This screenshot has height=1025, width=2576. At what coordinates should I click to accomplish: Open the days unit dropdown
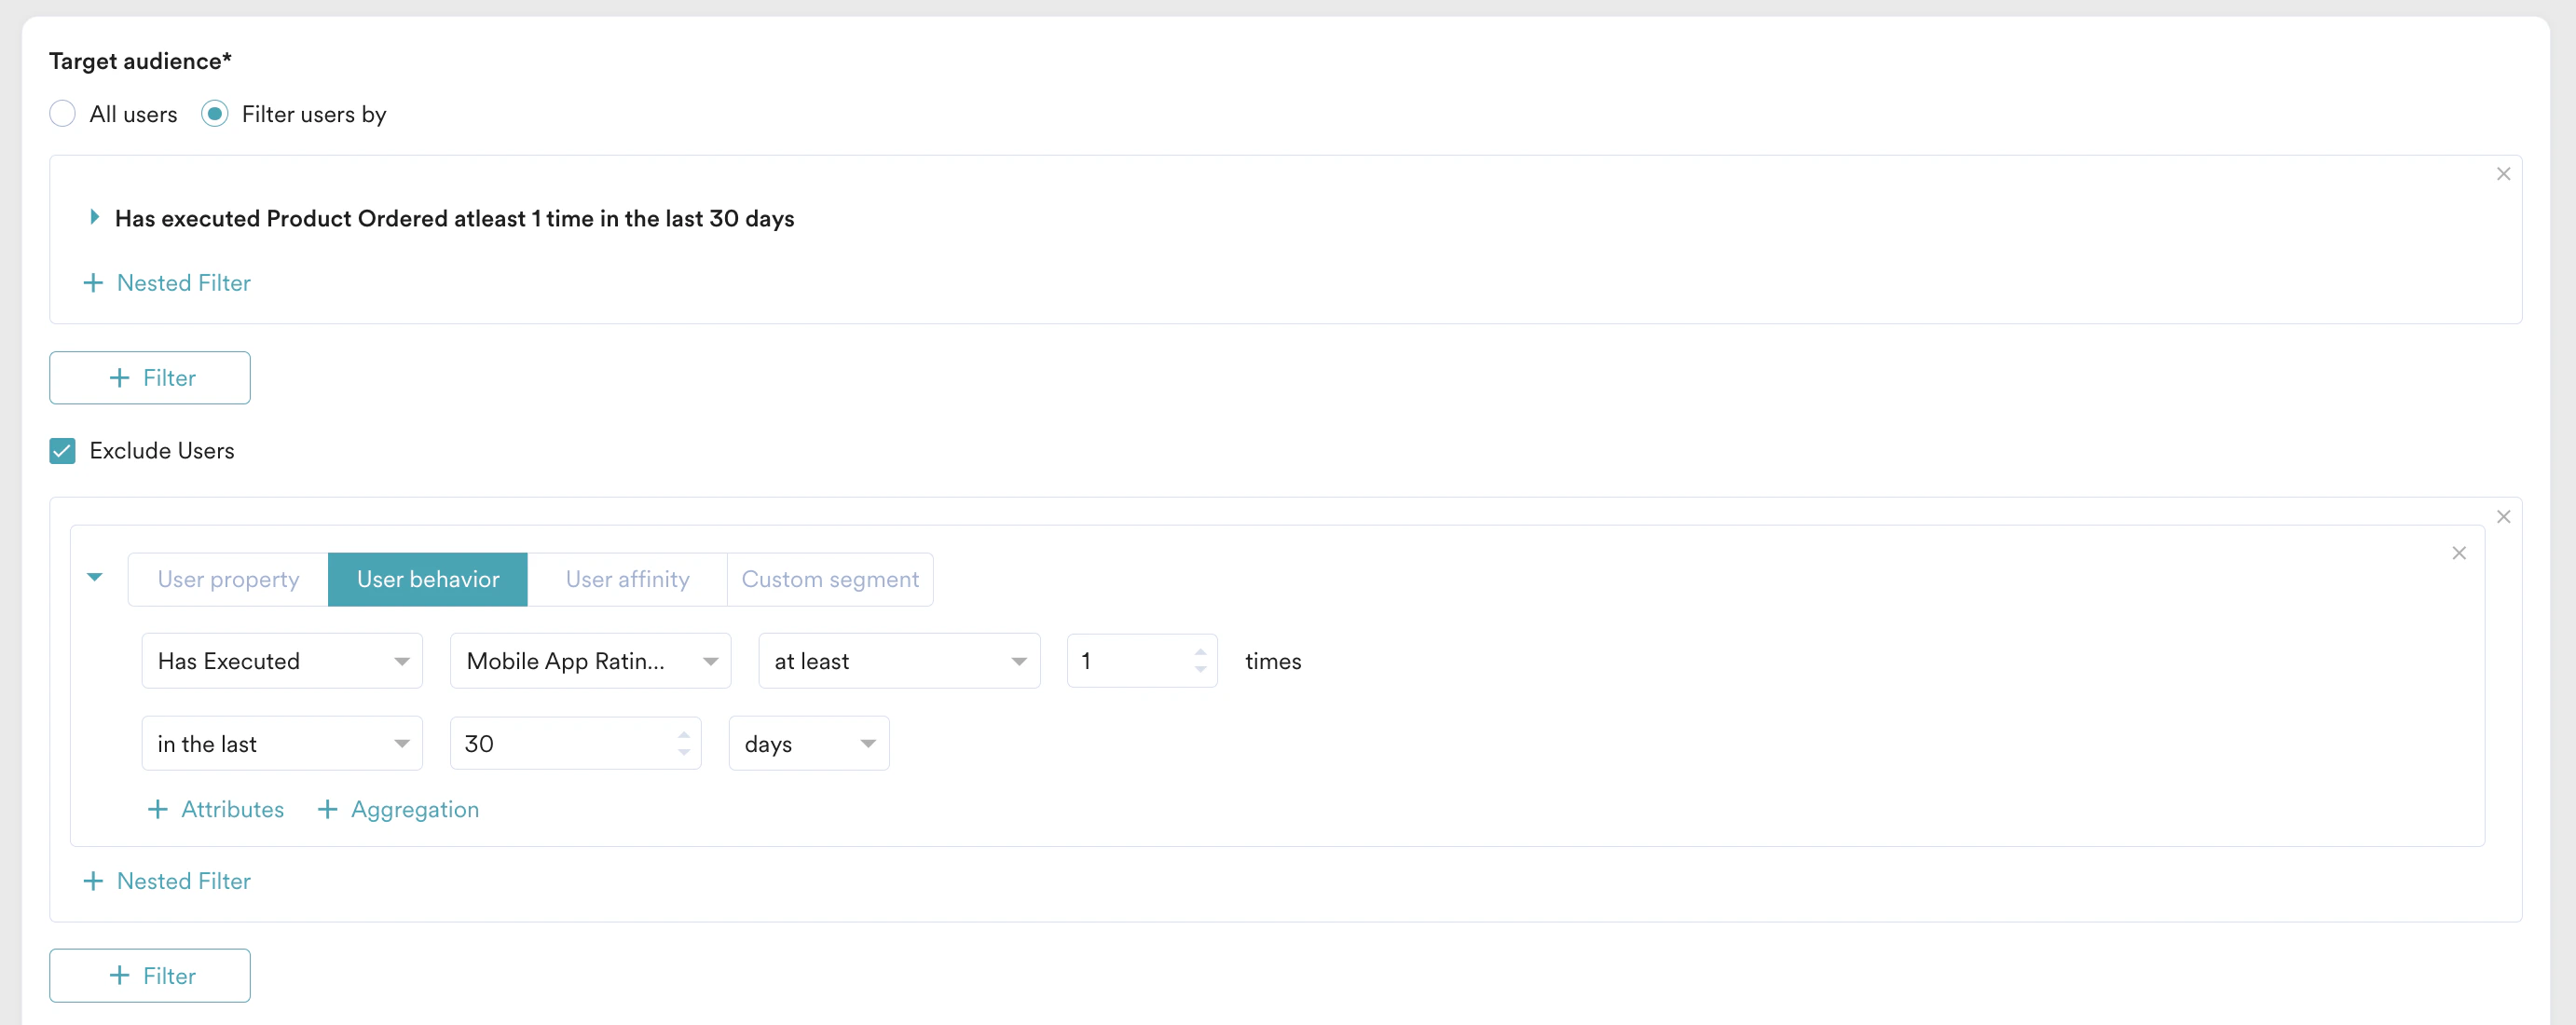click(x=808, y=743)
